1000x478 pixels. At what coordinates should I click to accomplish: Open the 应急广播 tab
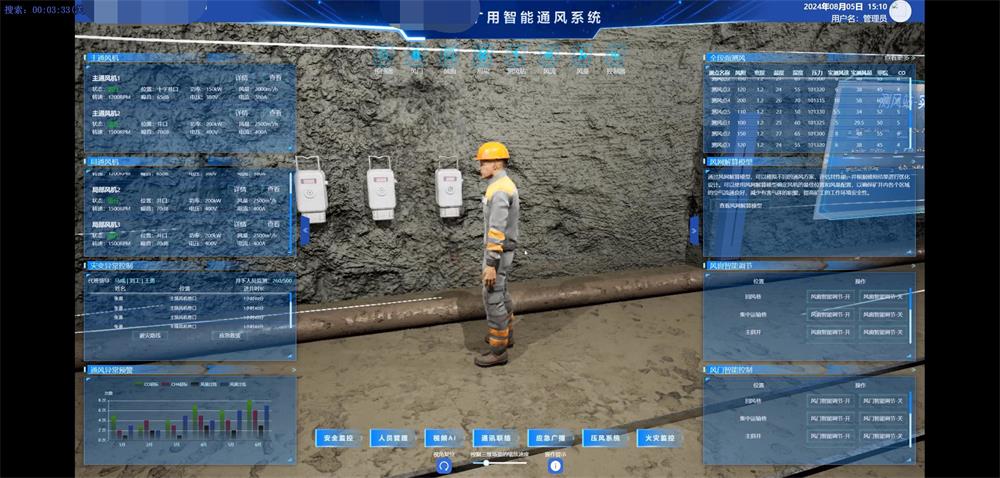pos(548,438)
